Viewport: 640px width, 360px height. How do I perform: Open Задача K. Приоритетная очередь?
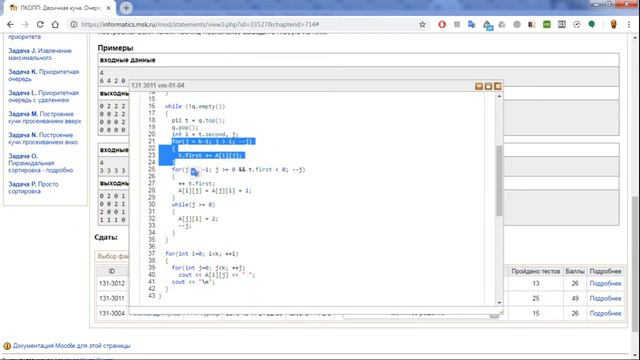[x=44, y=75]
